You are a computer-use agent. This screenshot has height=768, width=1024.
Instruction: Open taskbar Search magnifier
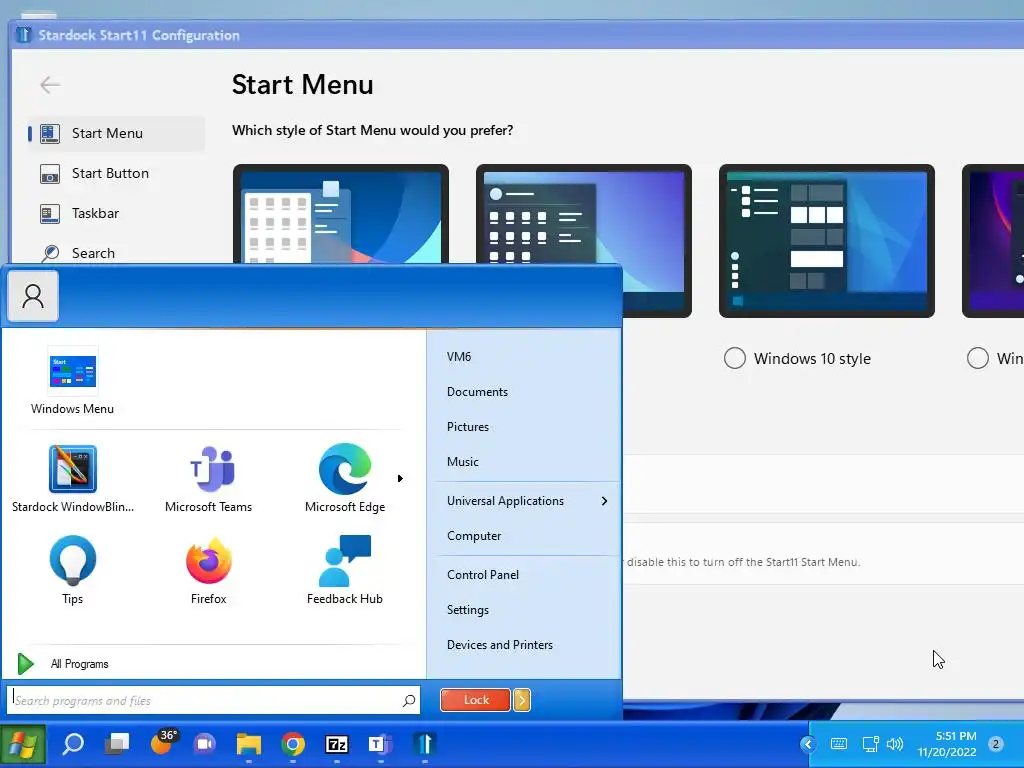tap(72, 744)
